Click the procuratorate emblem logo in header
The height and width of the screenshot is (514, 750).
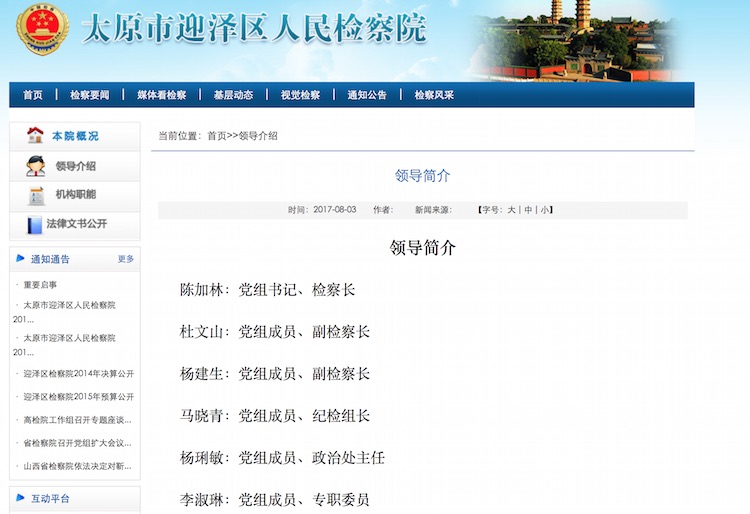pyautogui.click(x=41, y=31)
